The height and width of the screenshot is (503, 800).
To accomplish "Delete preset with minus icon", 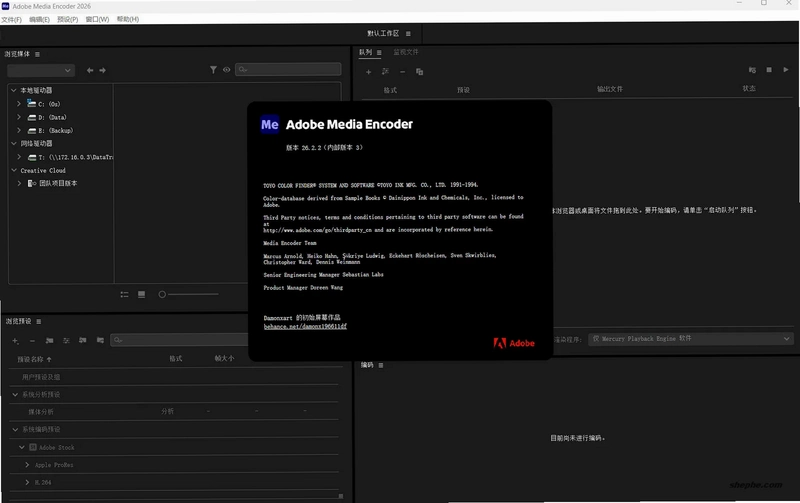I will (x=32, y=340).
